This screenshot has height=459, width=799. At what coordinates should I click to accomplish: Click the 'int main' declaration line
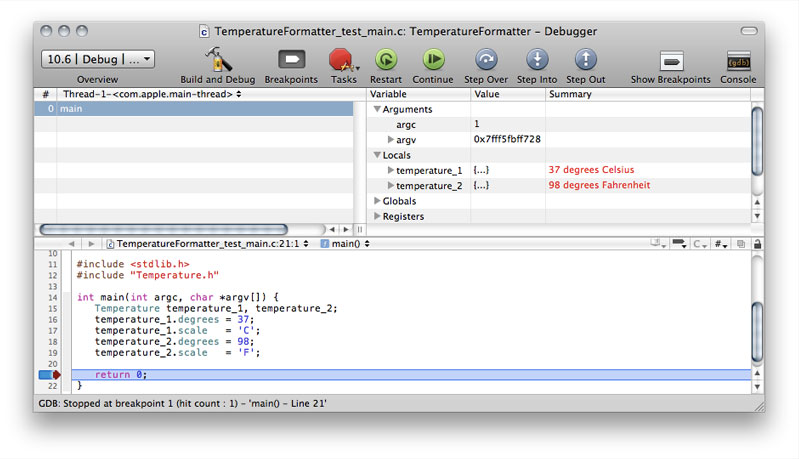coord(178,298)
